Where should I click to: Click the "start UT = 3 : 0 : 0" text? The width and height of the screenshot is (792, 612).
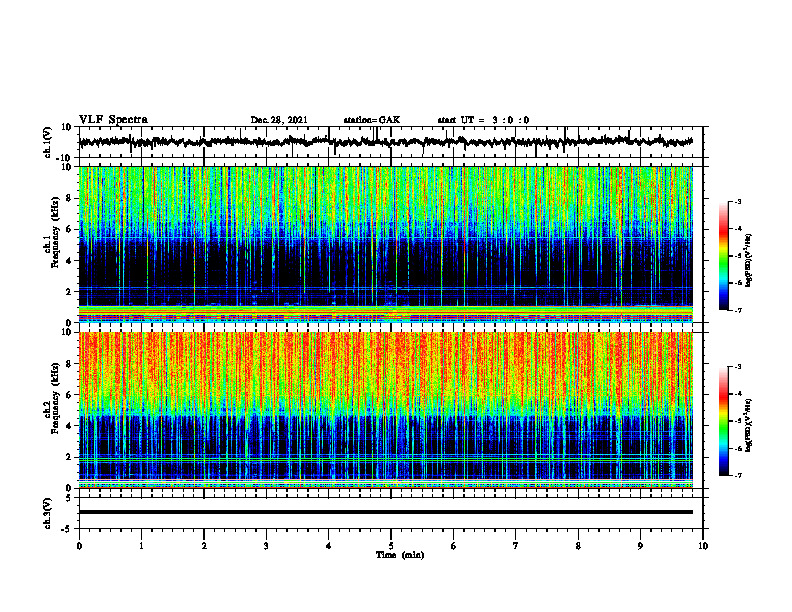483,120
